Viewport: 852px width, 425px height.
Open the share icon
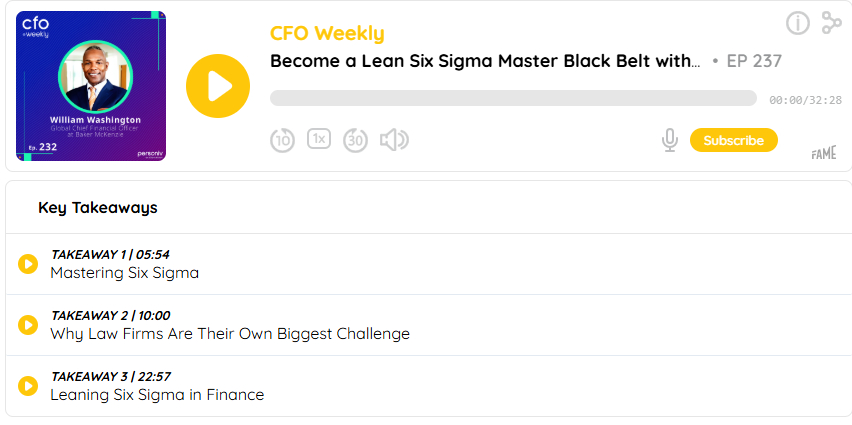tap(831, 23)
